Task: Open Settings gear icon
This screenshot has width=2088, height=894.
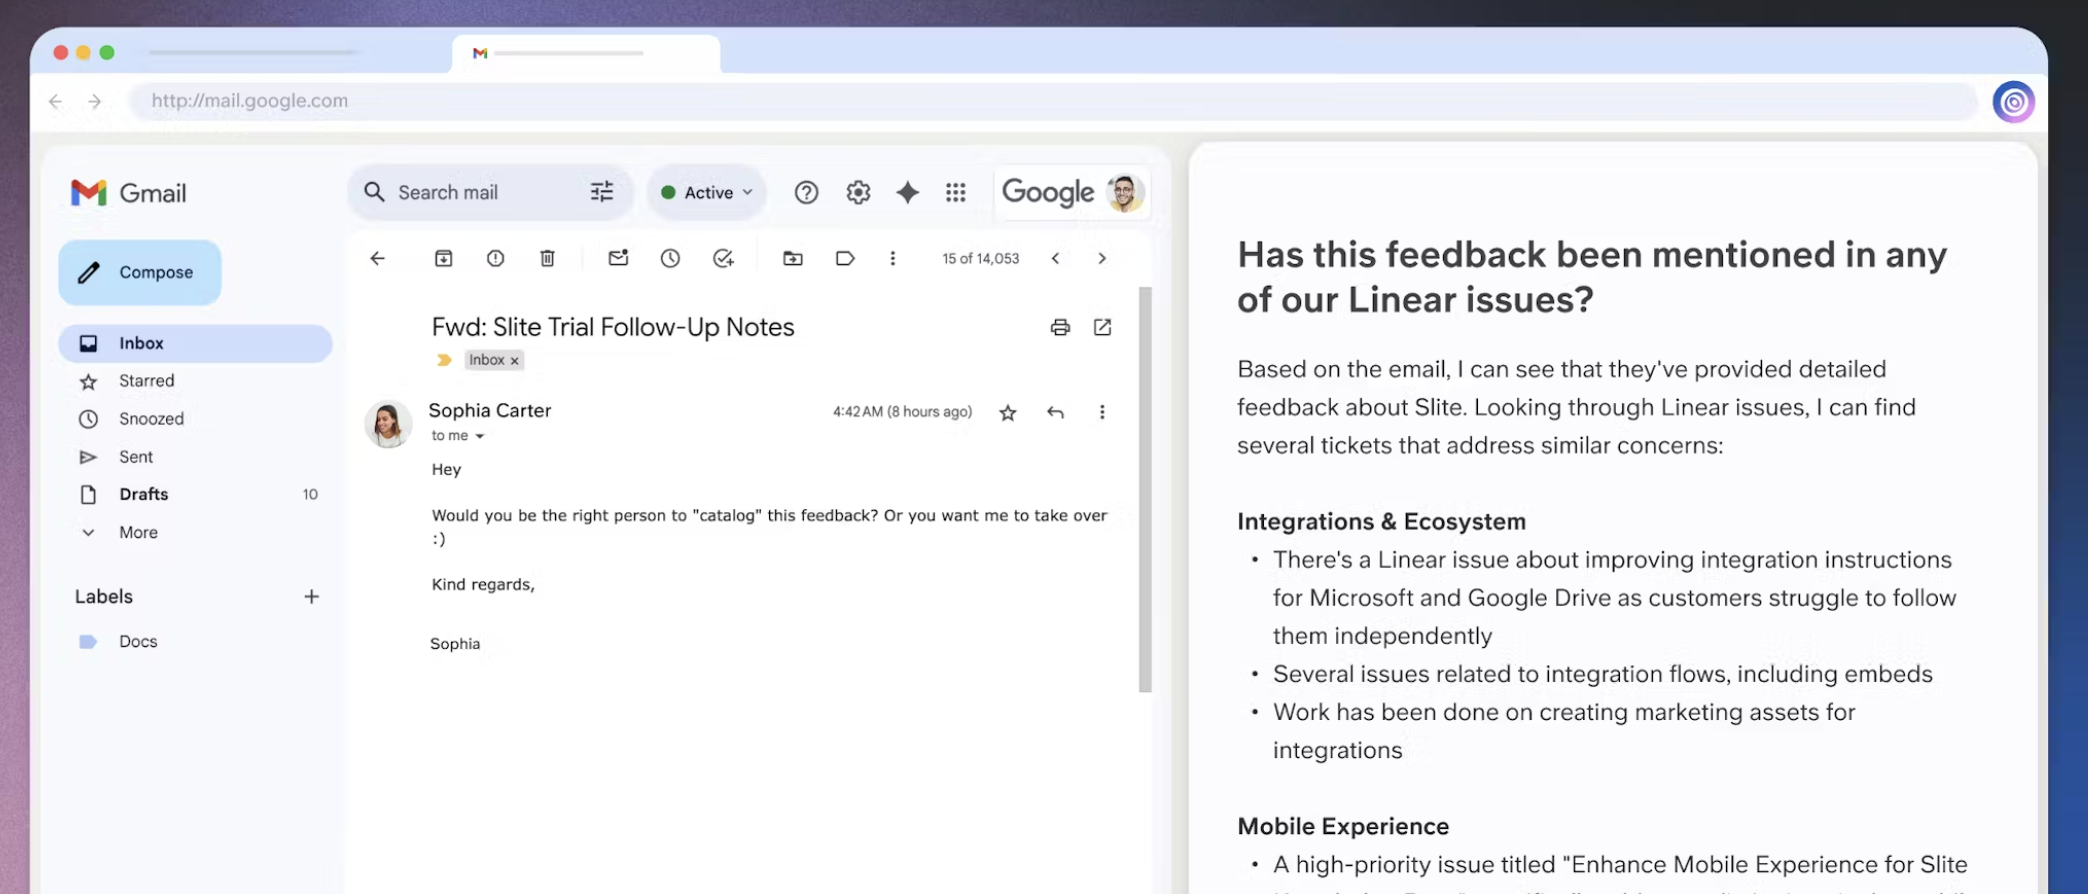Action: coord(858,192)
